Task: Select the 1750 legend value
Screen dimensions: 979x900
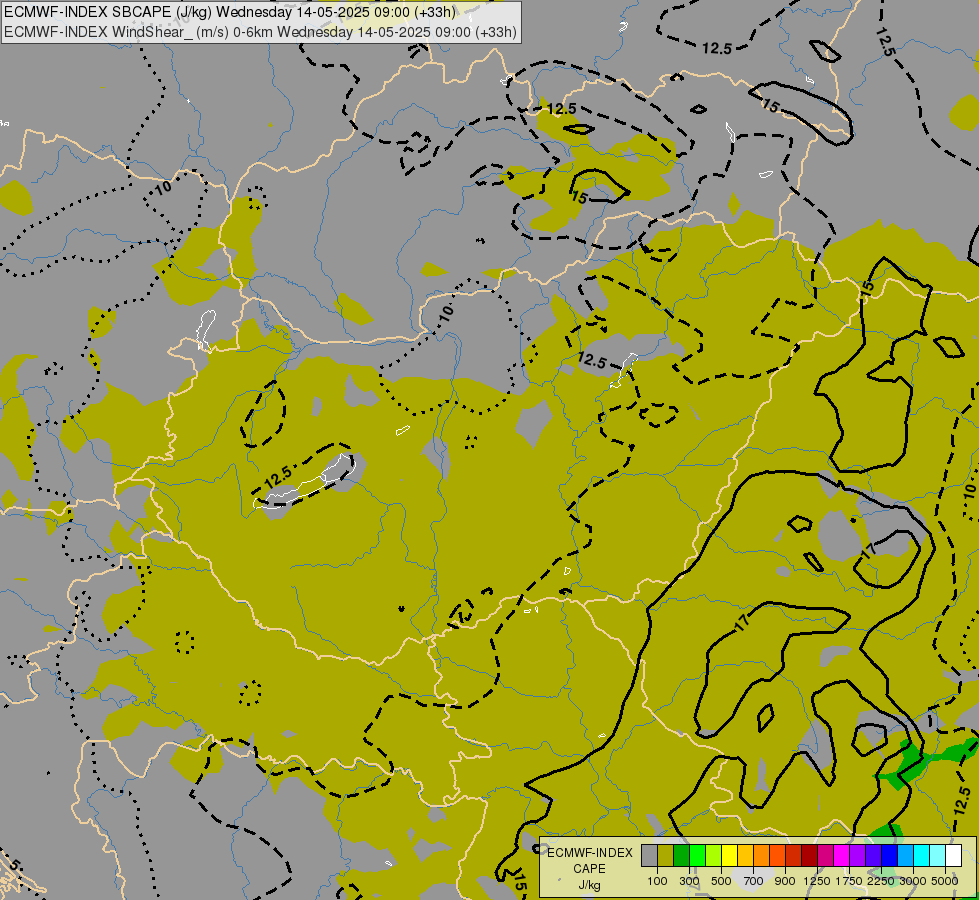Action: point(849,881)
